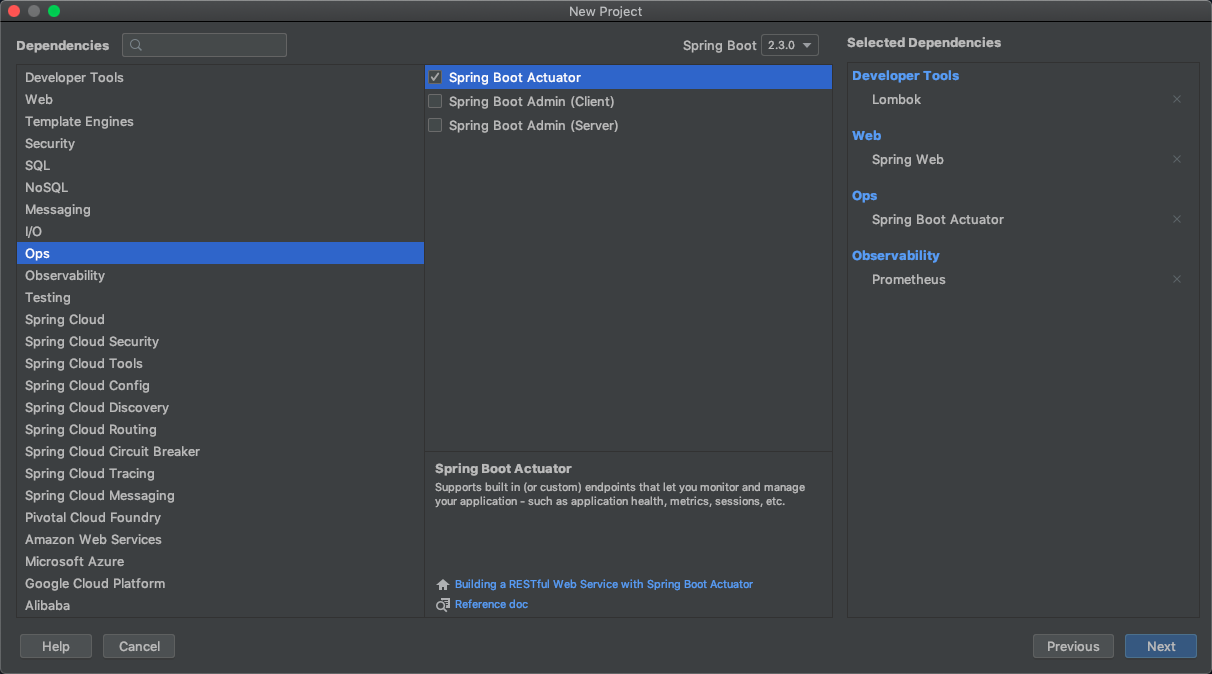1212x674 pixels.
Task: Select the Developer Tools category
Action: tap(220, 77)
